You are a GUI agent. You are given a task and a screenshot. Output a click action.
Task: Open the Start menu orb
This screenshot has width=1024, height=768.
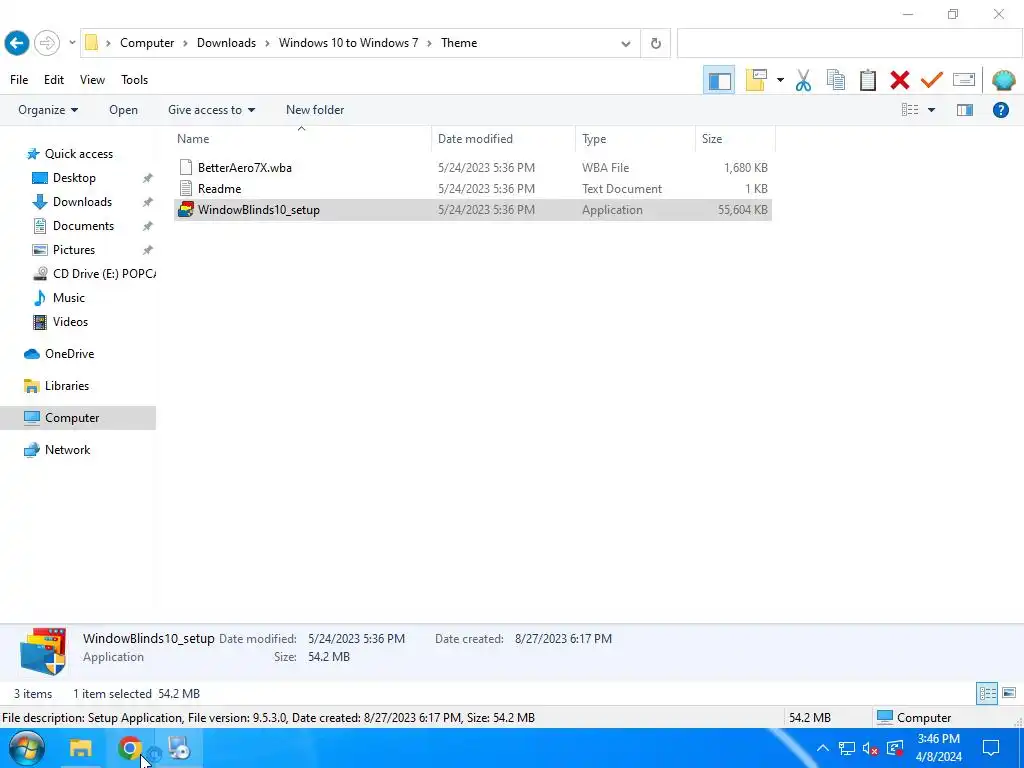26,748
